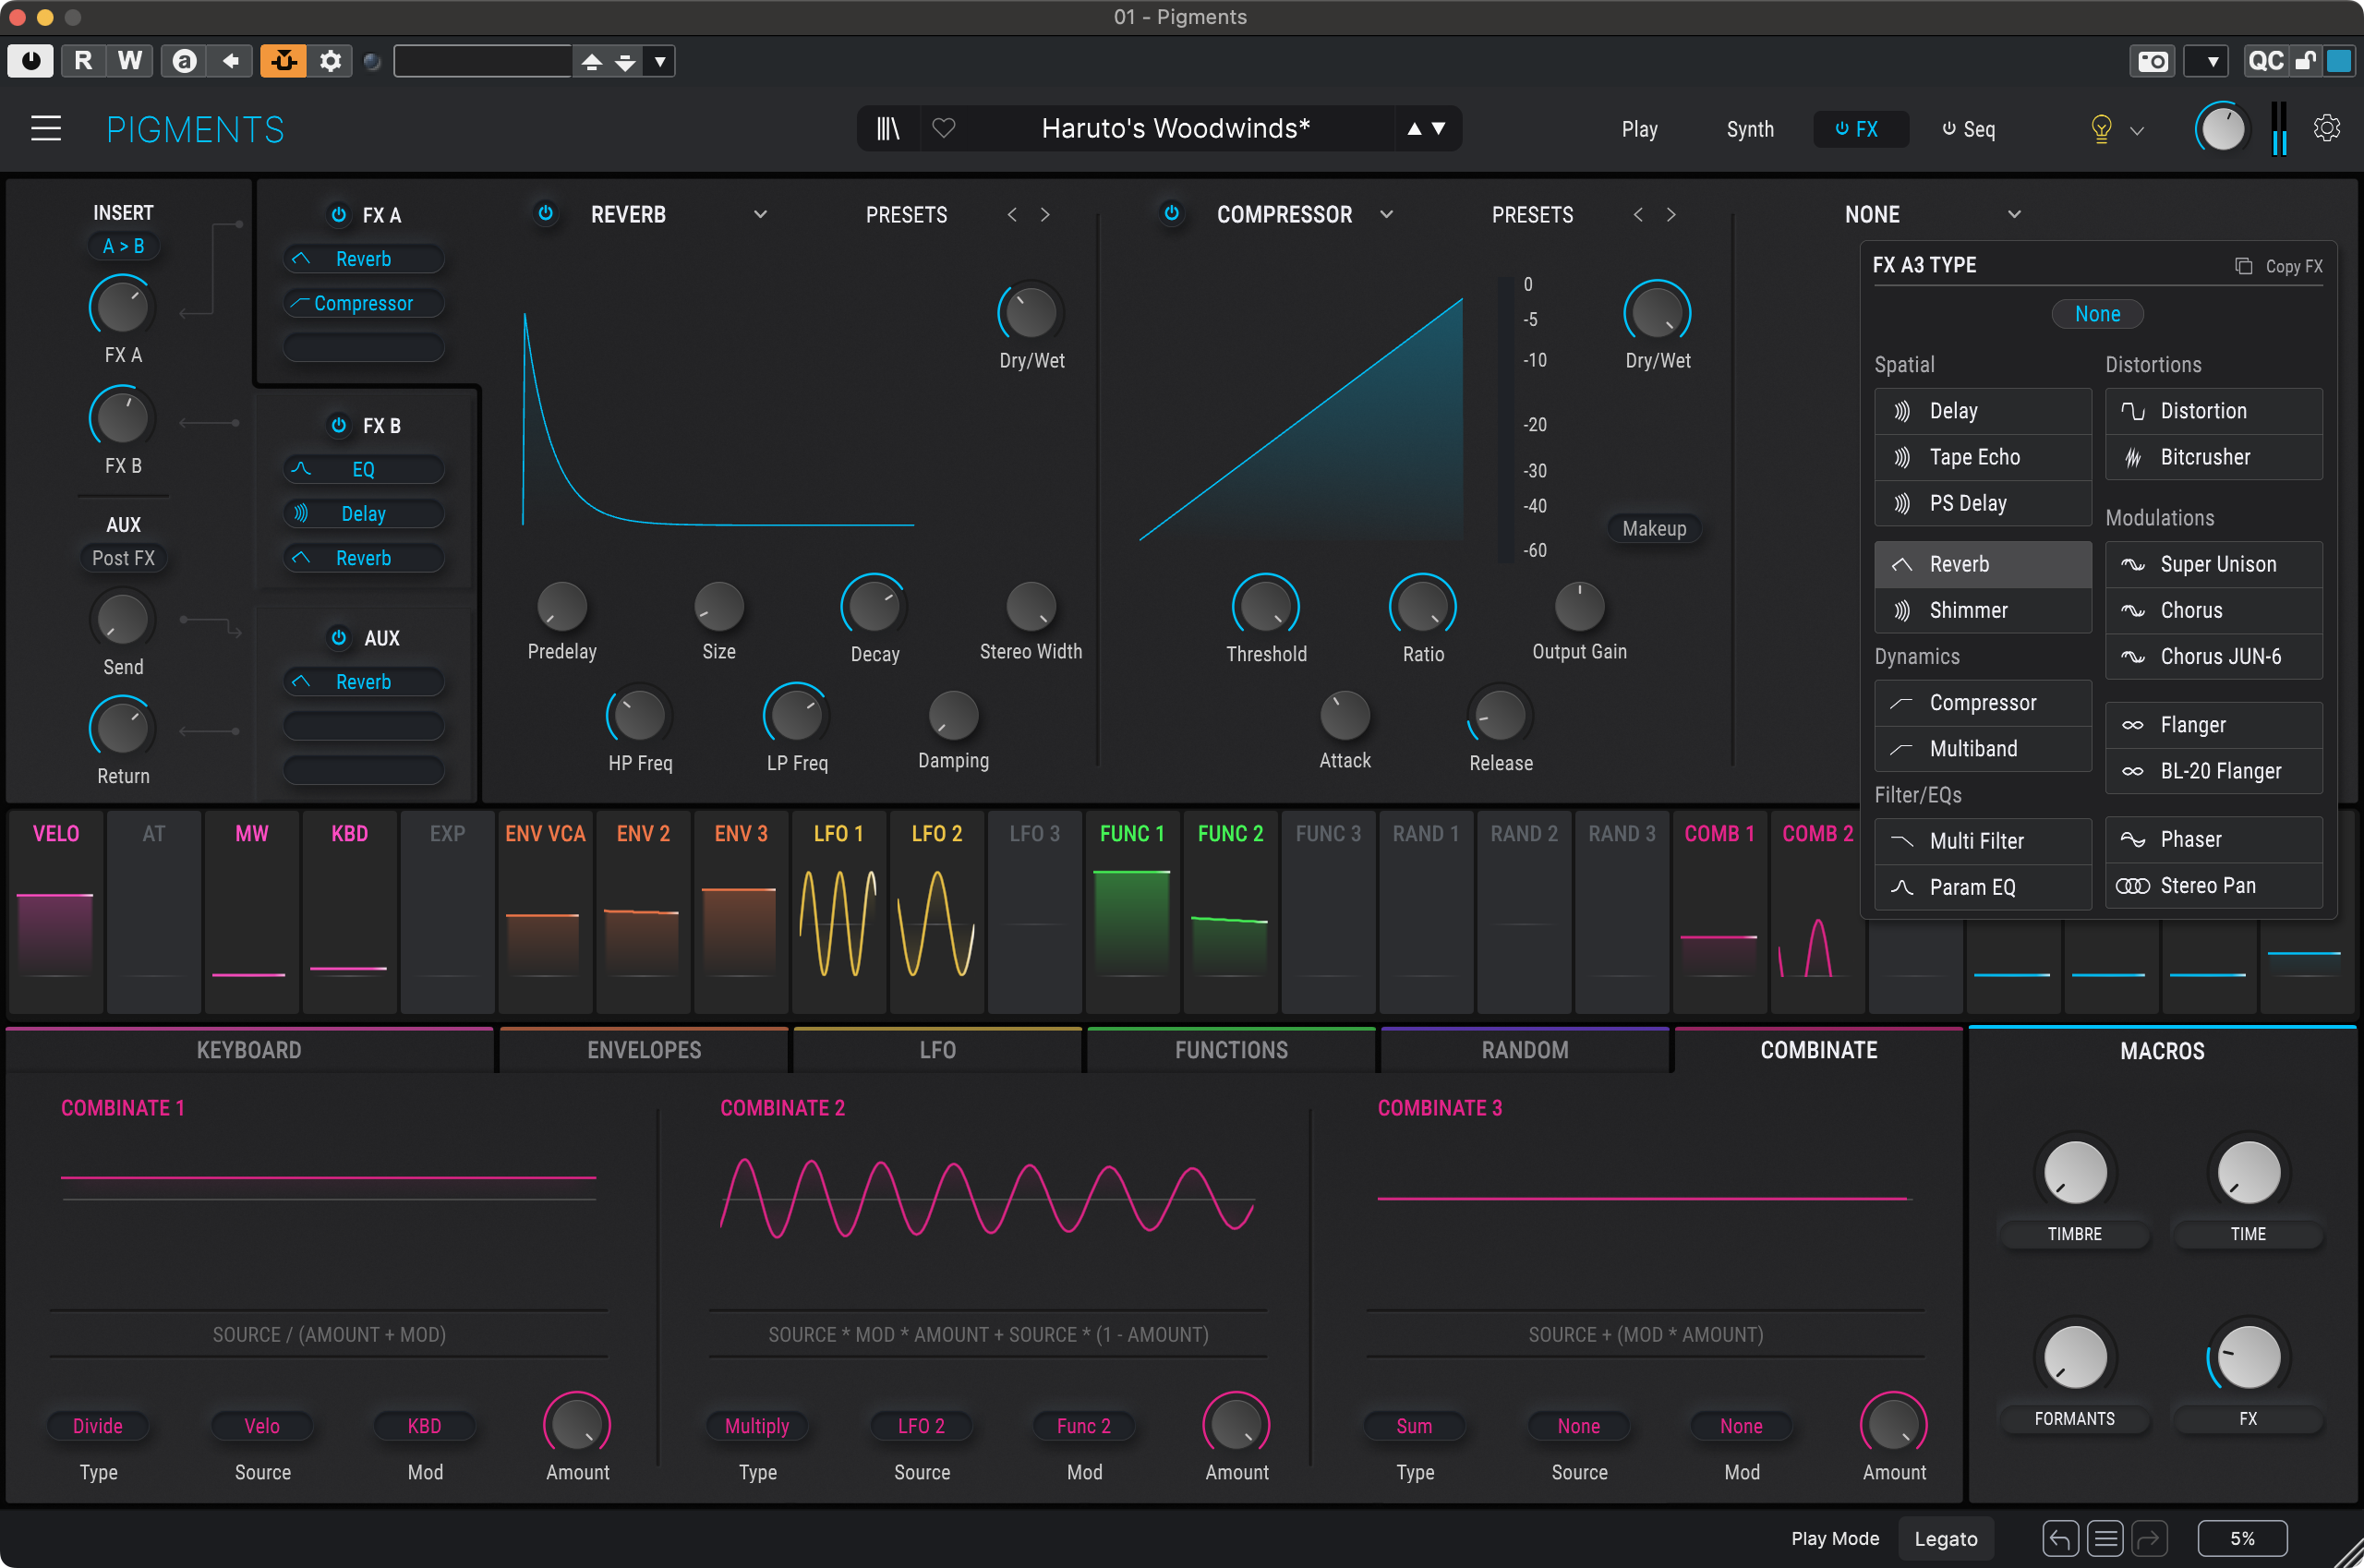Viewport: 2364px width, 1568px height.
Task: Open the Reverb effect type dropdown
Action: [x=760, y=214]
